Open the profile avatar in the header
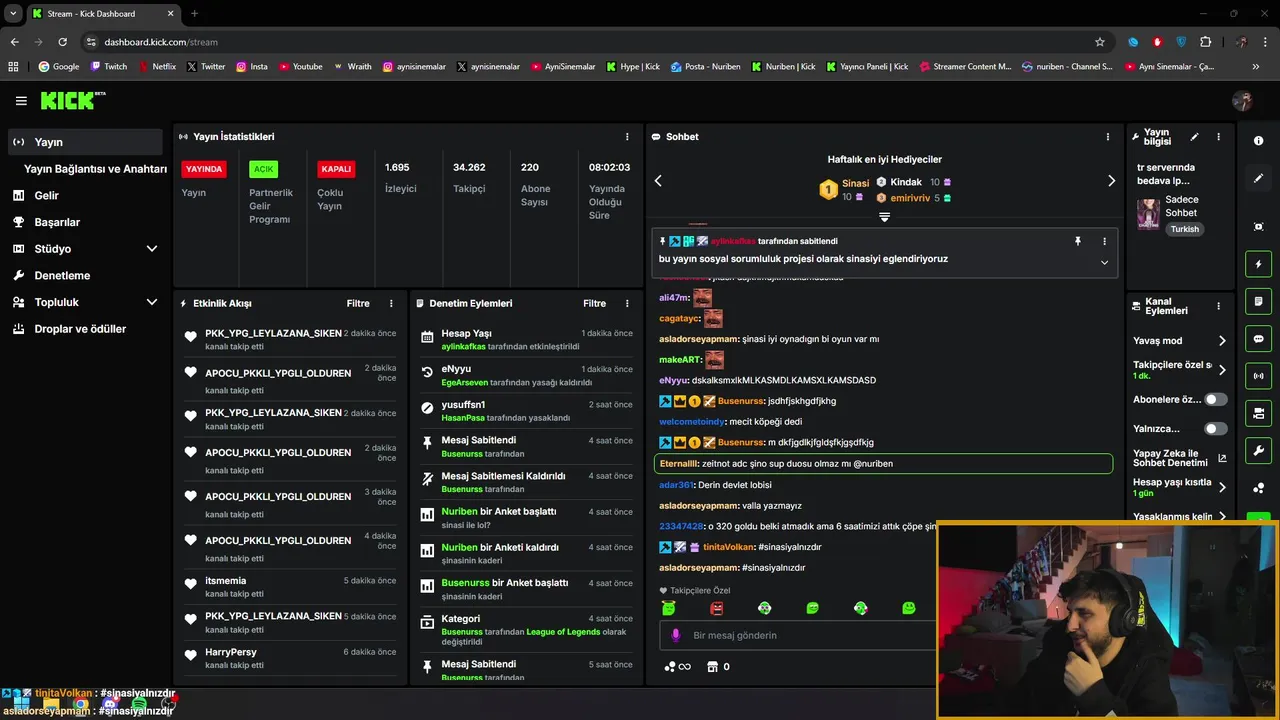1280x720 pixels. click(x=1242, y=101)
